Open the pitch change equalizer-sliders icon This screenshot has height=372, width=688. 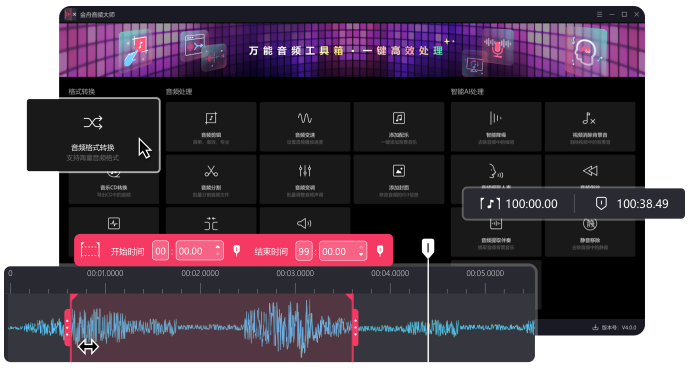click(305, 179)
